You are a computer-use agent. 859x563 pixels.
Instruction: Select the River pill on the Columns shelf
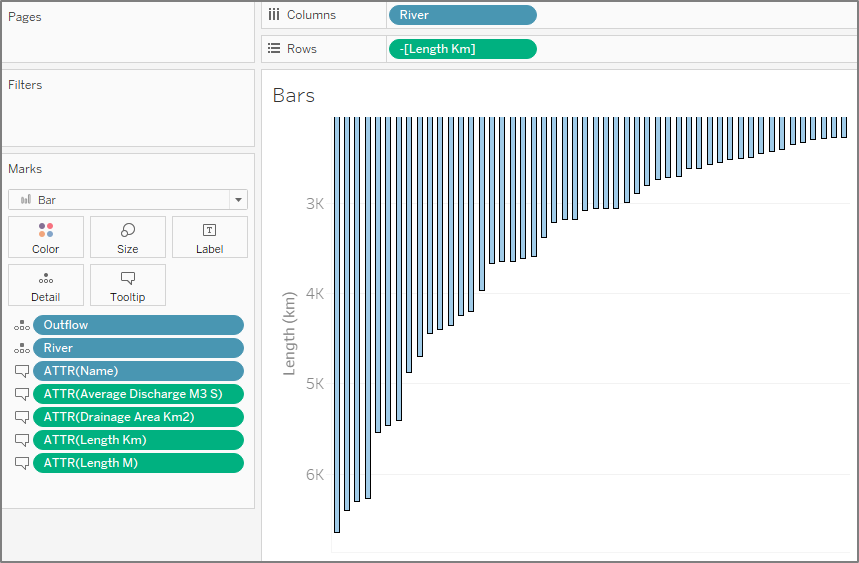(x=462, y=15)
